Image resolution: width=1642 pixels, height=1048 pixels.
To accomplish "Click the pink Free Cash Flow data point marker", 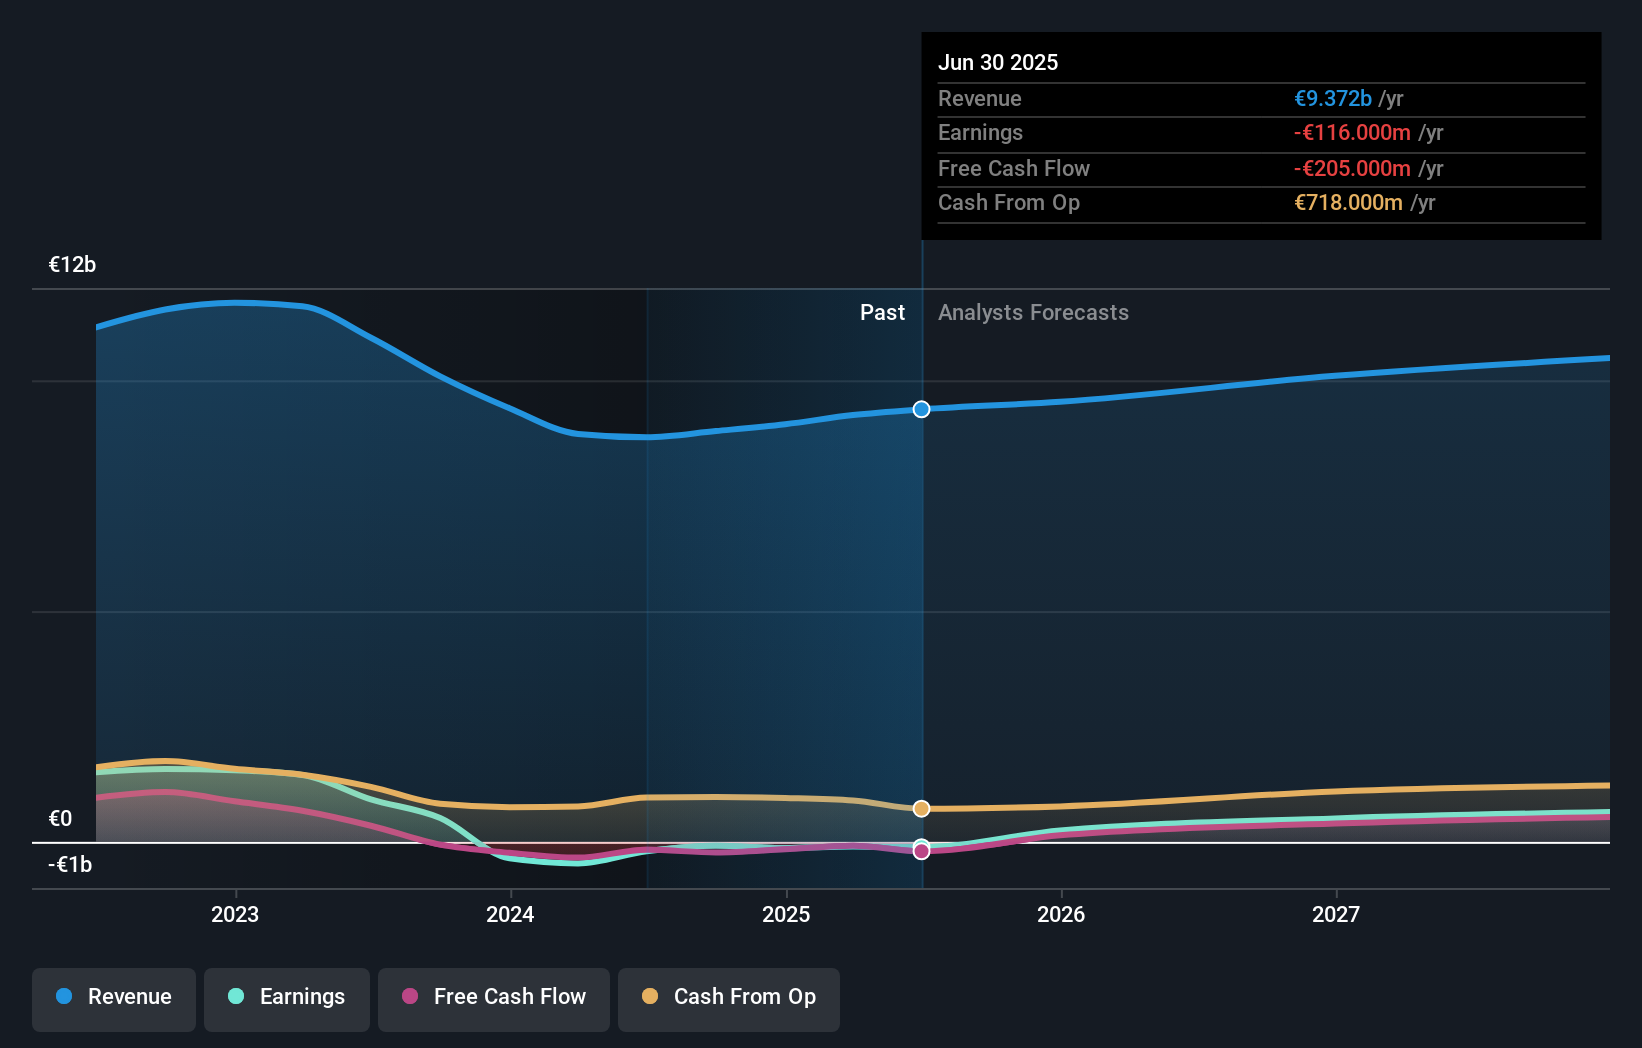I will 921,851.
